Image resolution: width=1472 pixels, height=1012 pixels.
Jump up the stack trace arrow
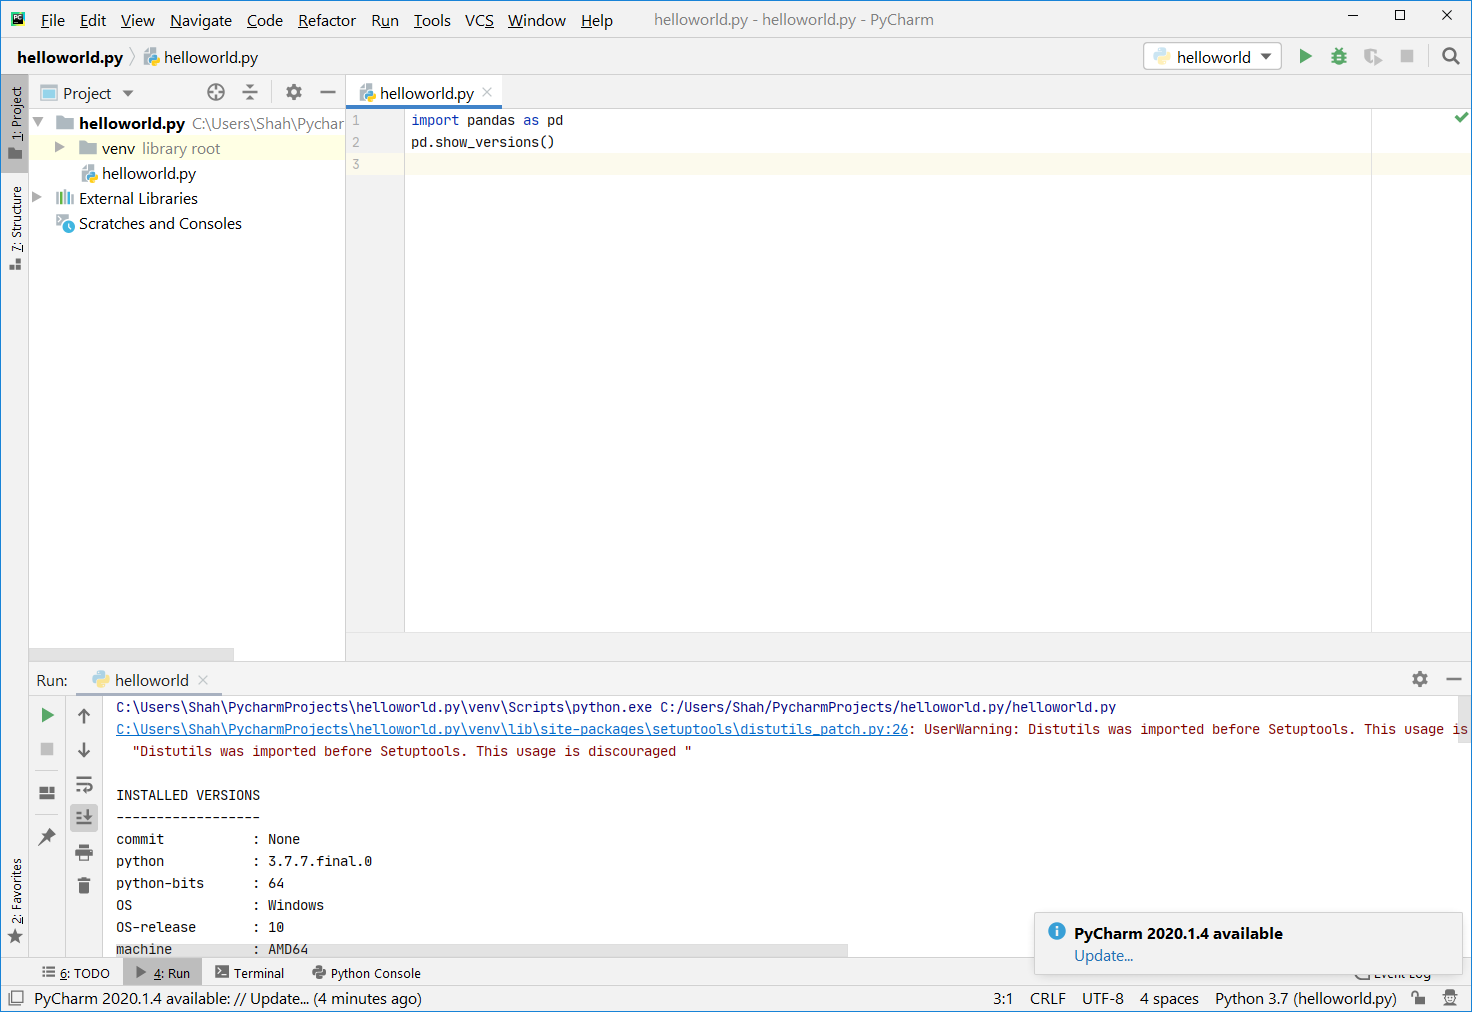point(84,715)
